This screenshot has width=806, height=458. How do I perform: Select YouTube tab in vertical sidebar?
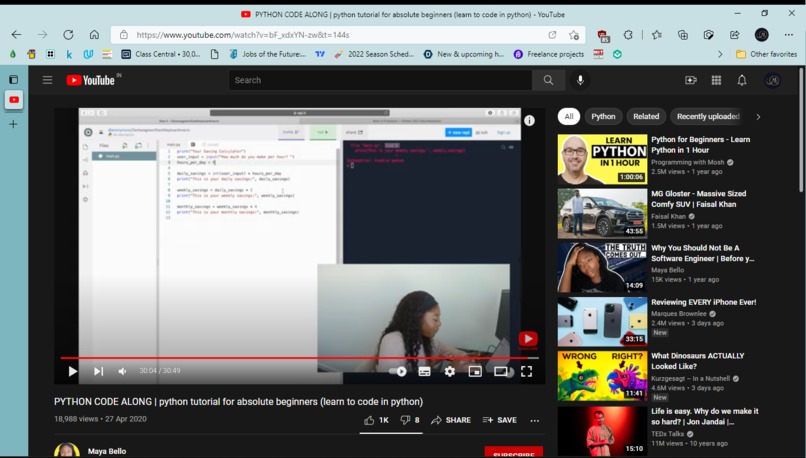(x=14, y=99)
